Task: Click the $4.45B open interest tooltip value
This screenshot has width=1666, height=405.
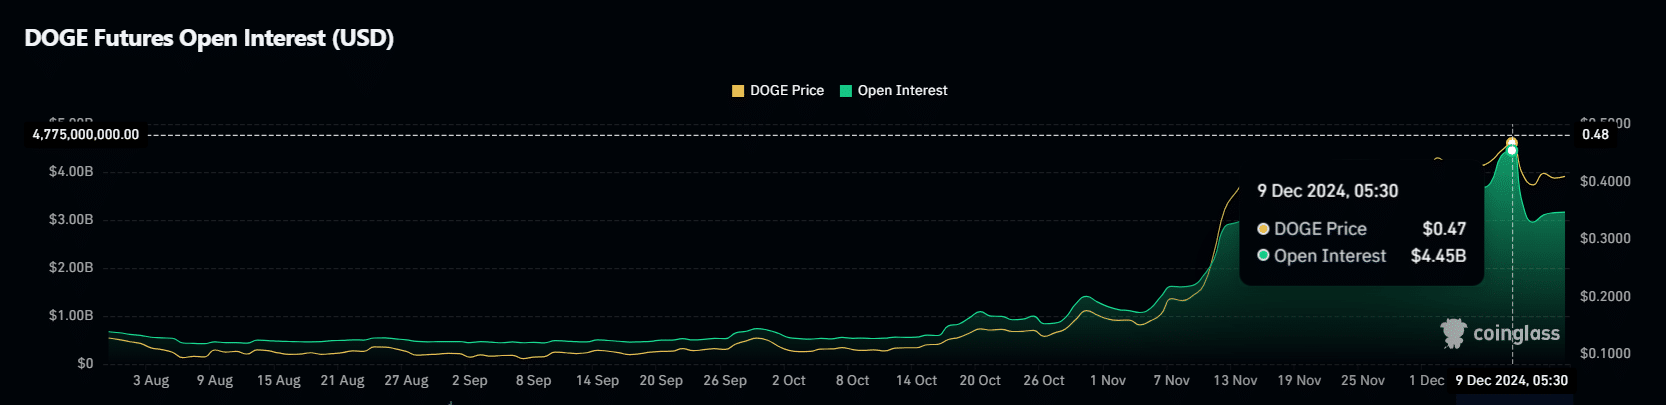Action: [1438, 256]
